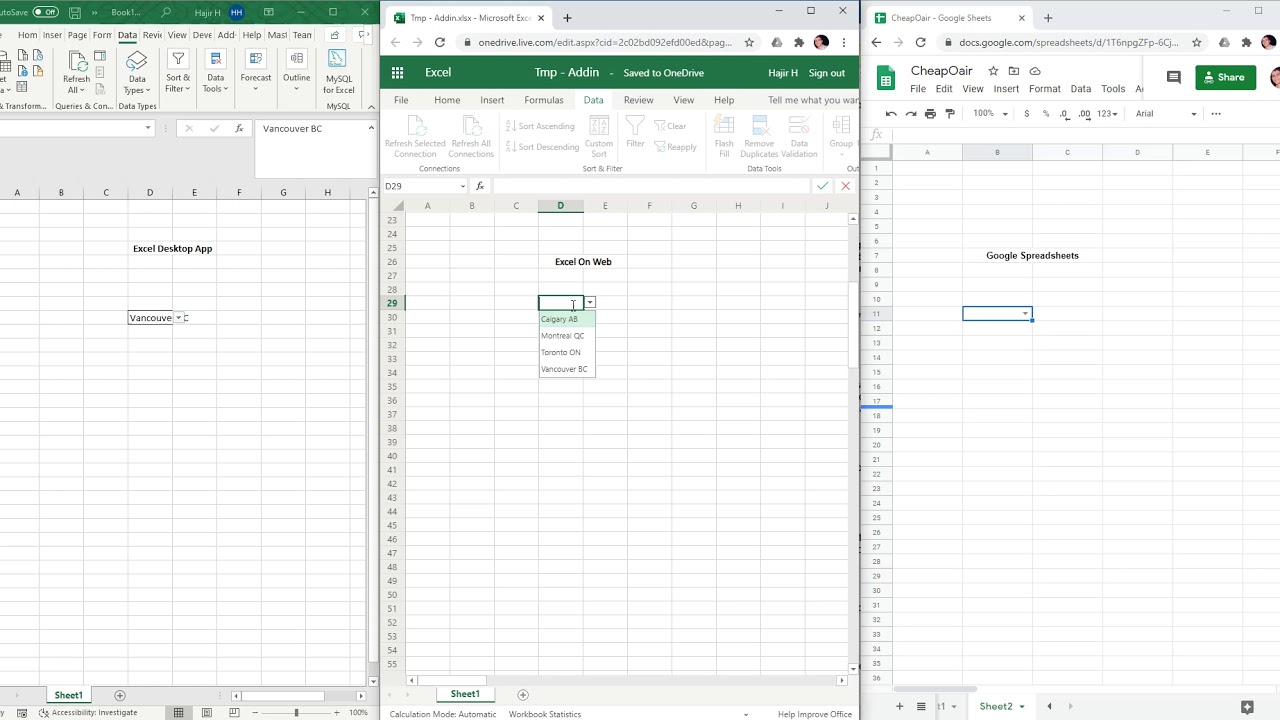Select Toronto ON from dropdown list
This screenshot has height=720, width=1280.
click(567, 352)
